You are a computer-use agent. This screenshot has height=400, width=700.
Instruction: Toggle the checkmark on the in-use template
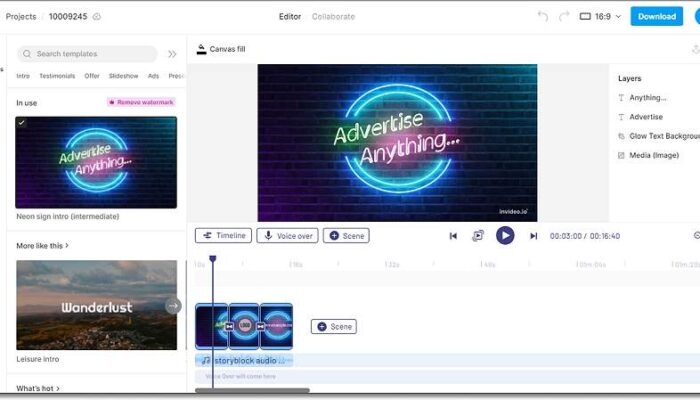pos(21,122)
